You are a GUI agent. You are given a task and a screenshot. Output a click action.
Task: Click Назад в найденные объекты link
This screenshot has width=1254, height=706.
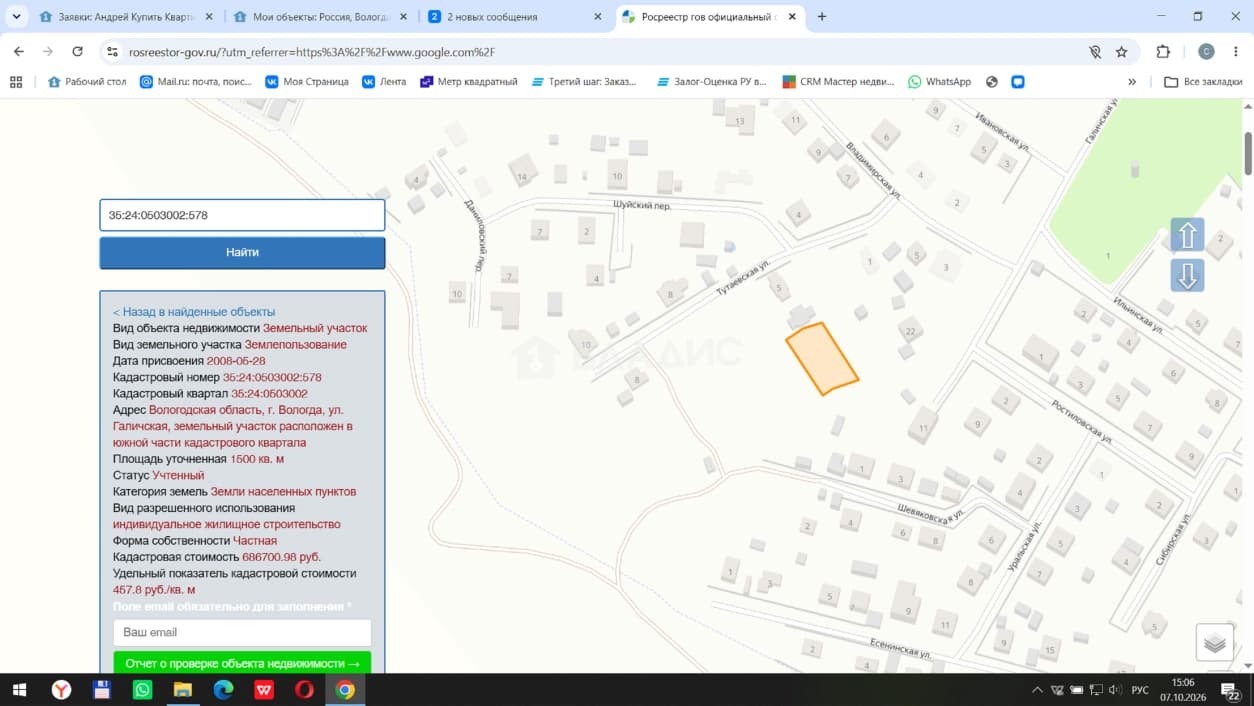coord(194,312)
